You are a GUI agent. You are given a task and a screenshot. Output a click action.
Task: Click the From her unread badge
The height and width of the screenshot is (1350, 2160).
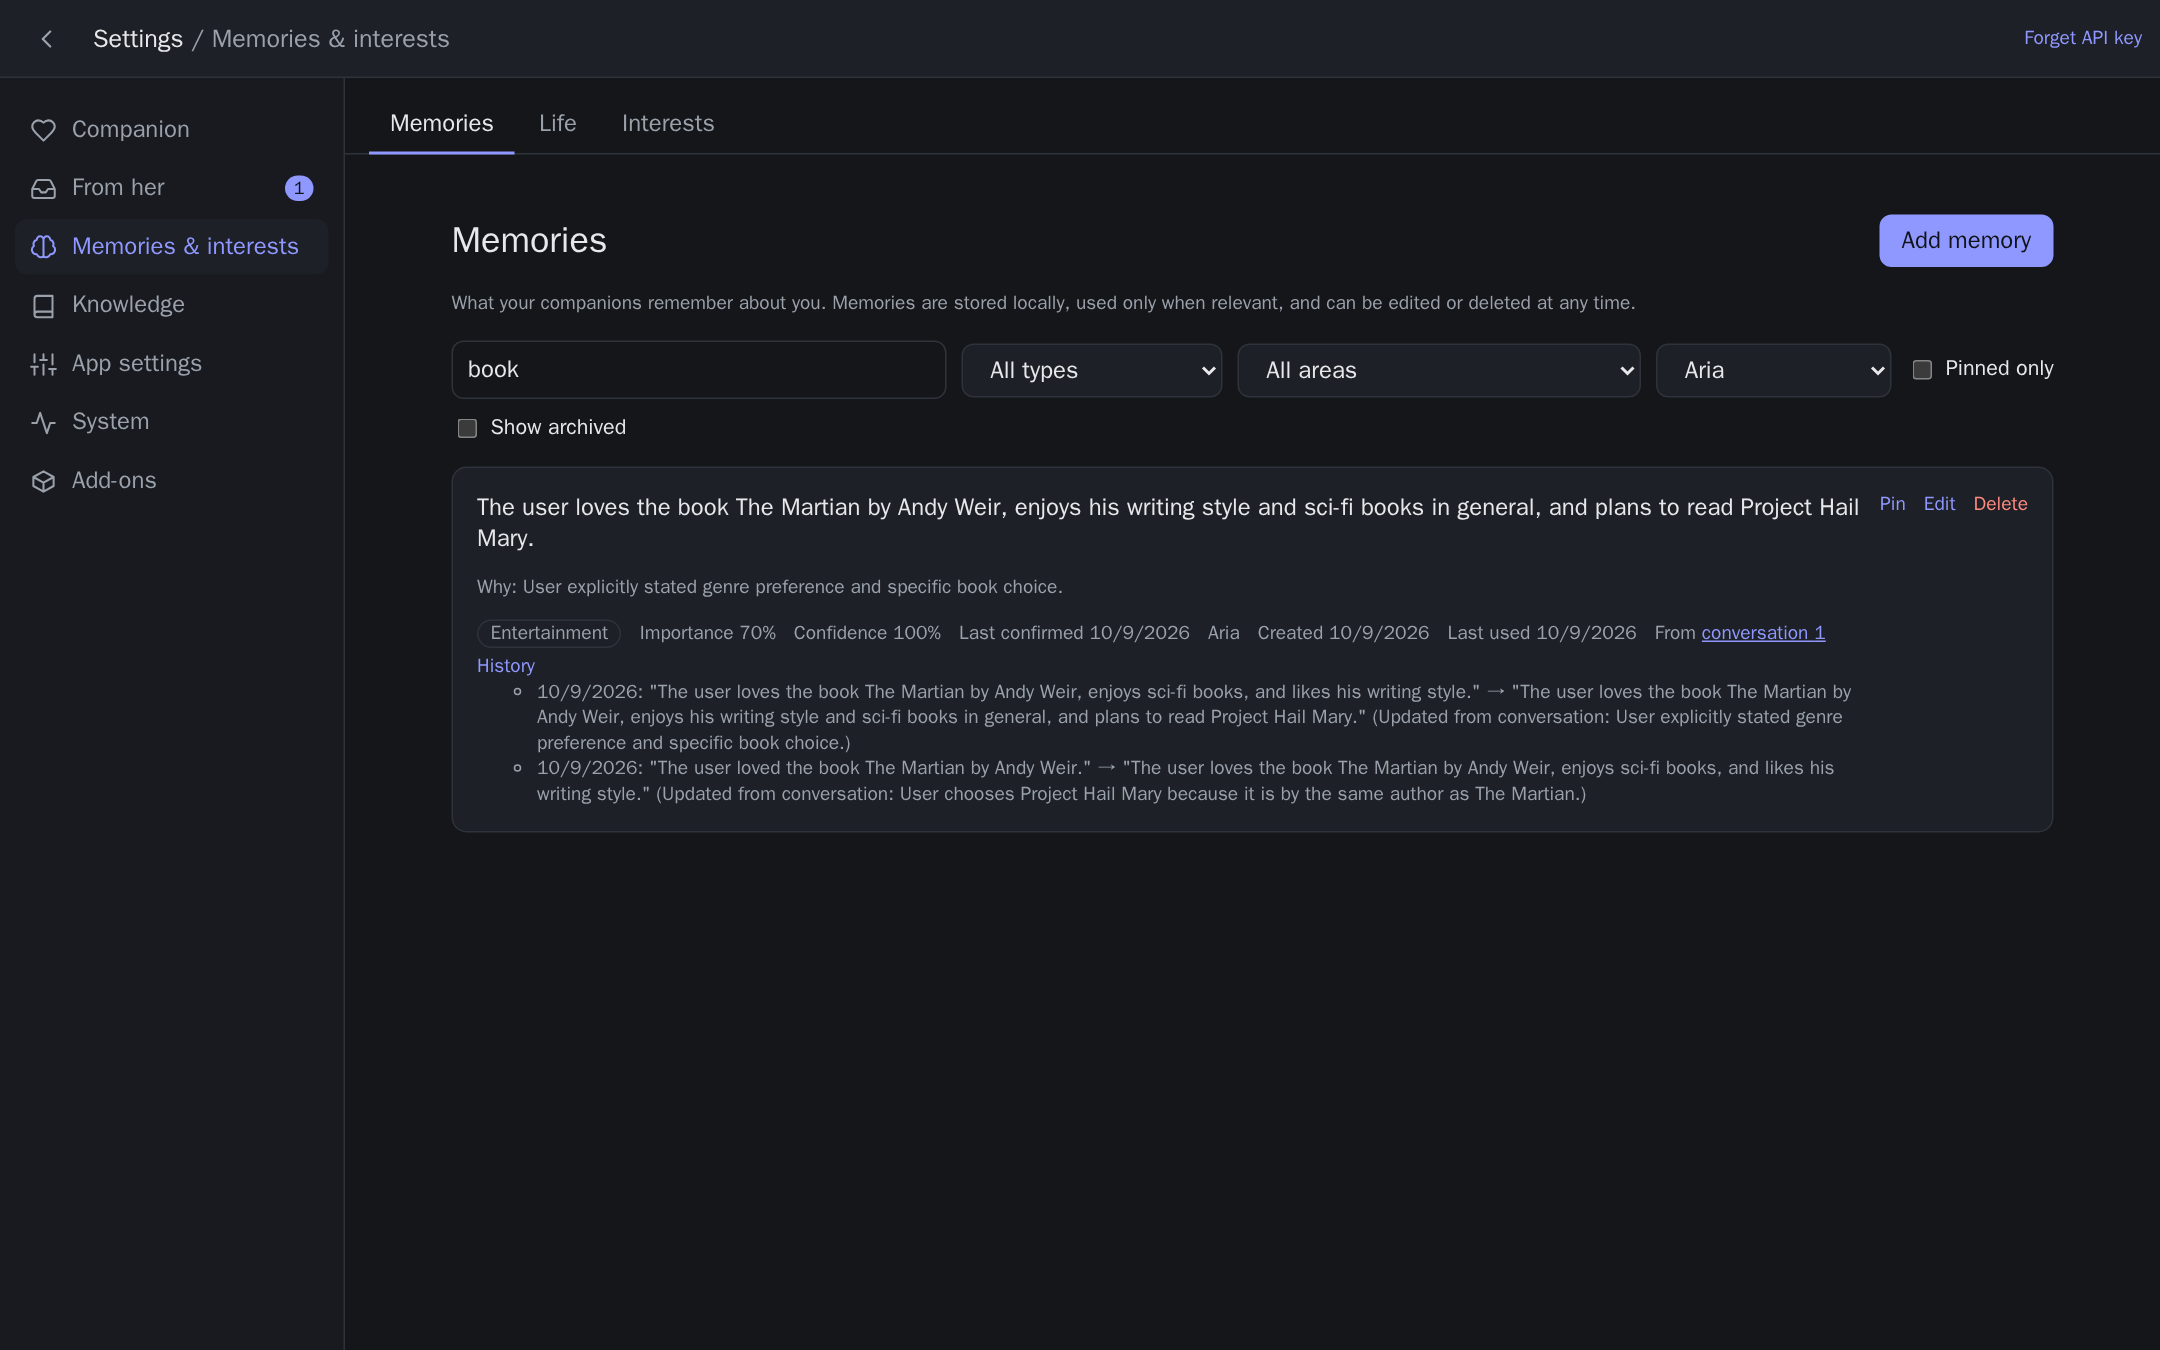(x=299, y=188)
